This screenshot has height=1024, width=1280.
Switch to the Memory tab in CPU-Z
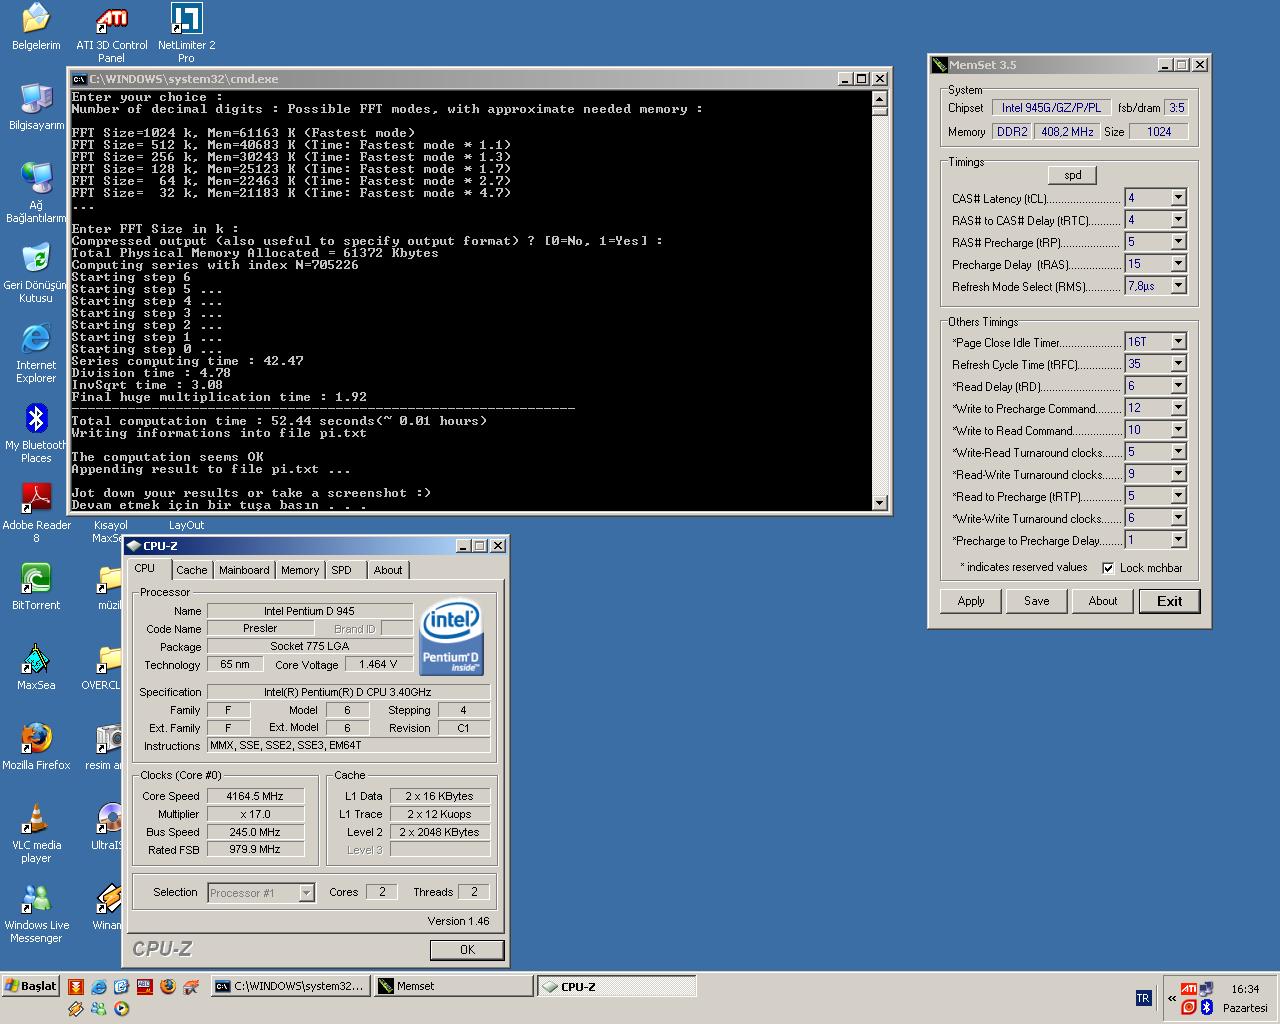point(300,570)
